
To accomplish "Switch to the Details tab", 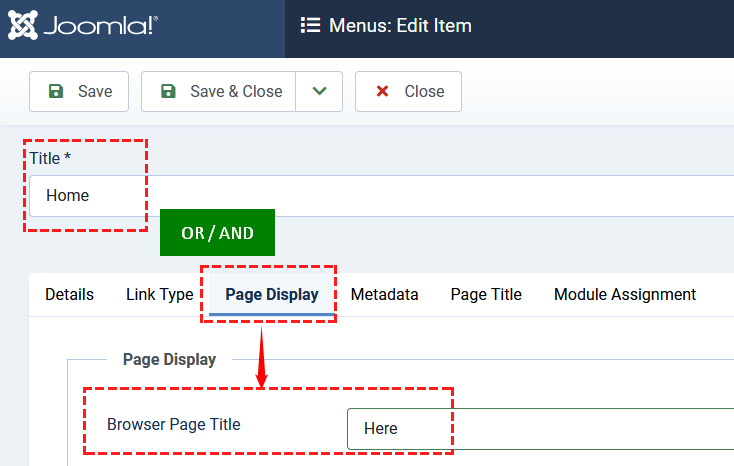I will pyautogui.click(x=69, y=294).
